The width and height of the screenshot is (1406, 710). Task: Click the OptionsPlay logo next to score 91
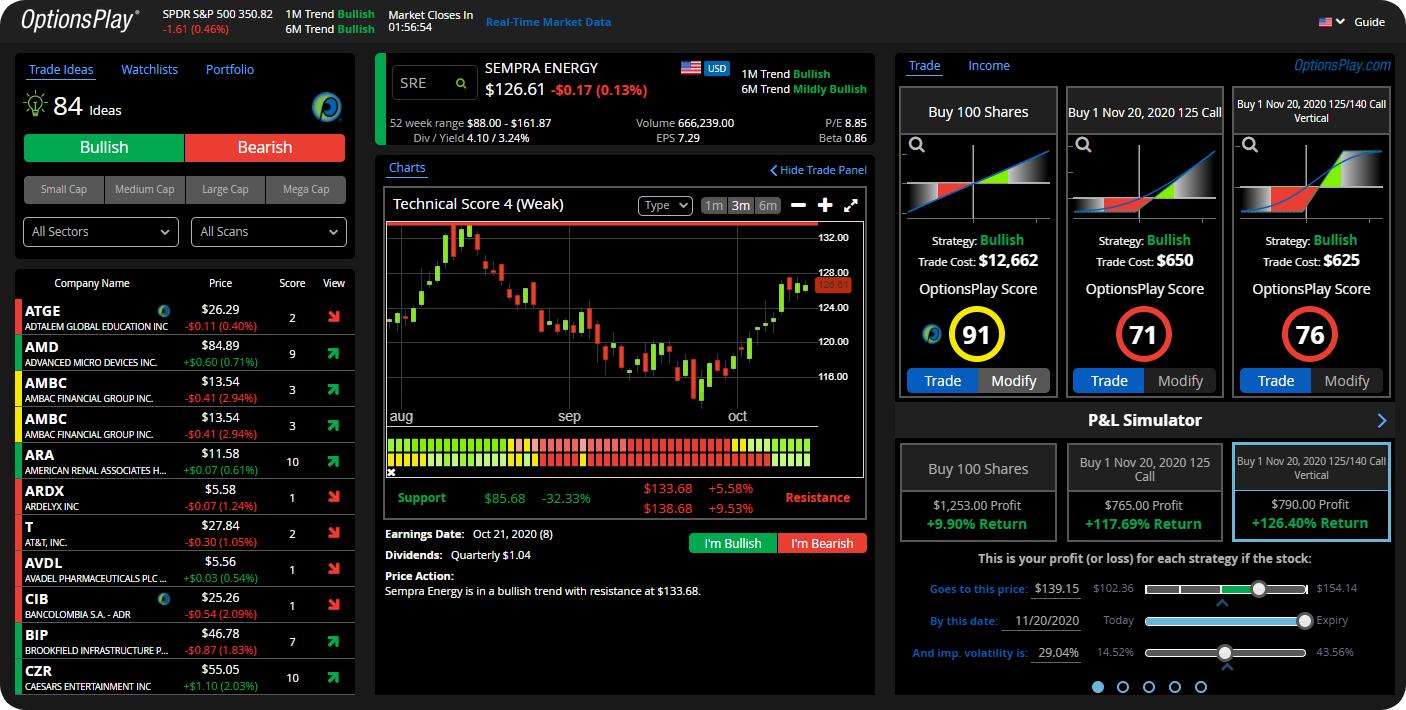[931, 334]
